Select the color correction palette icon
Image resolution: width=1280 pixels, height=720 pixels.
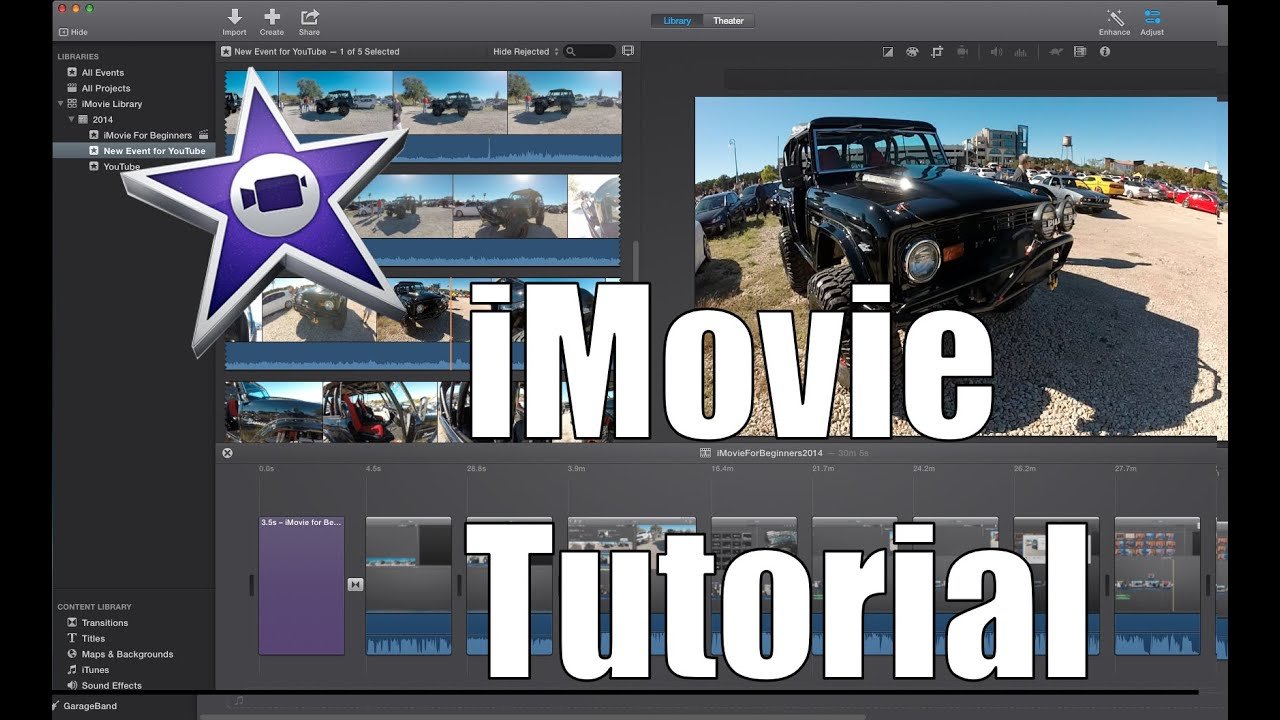coord(912,52)
